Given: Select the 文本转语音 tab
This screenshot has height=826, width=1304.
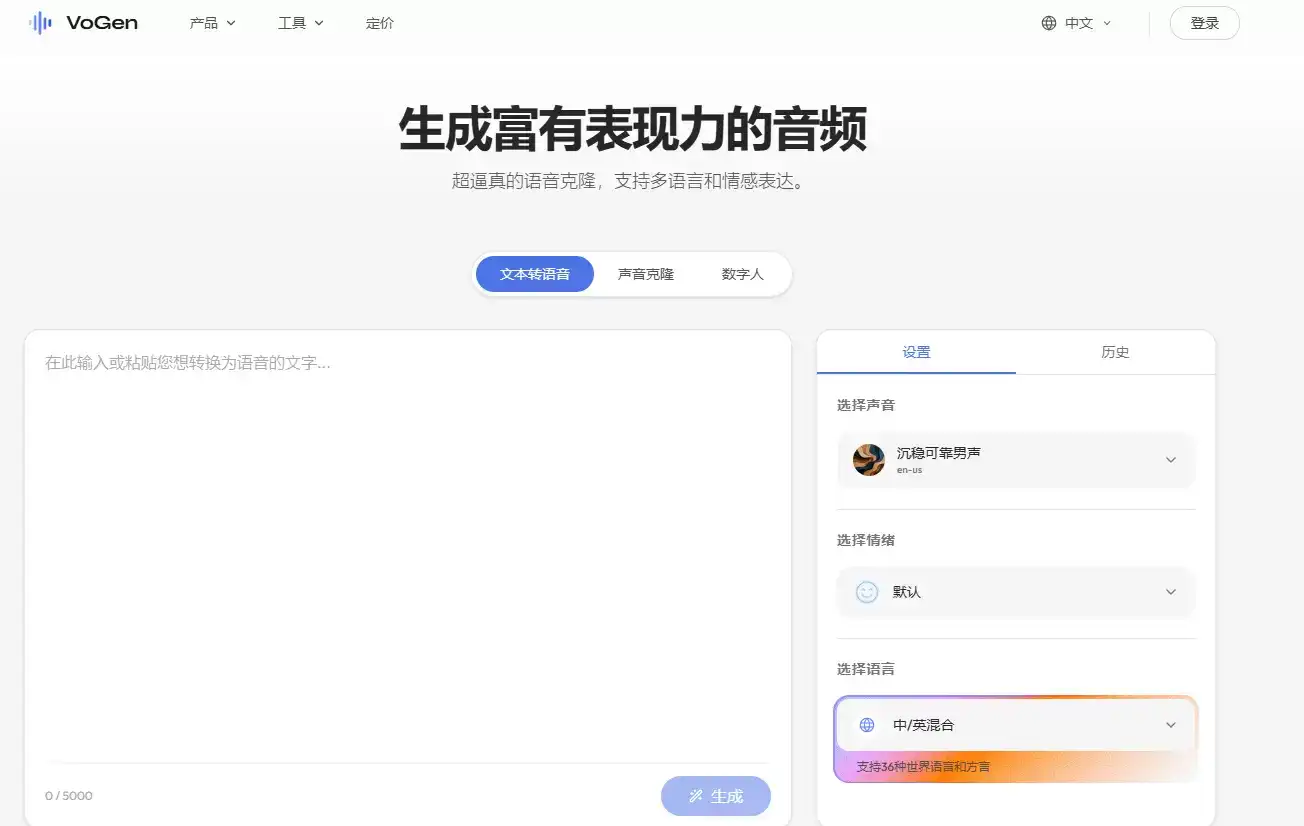Looking at the screenshot, I should pos(535,274).
